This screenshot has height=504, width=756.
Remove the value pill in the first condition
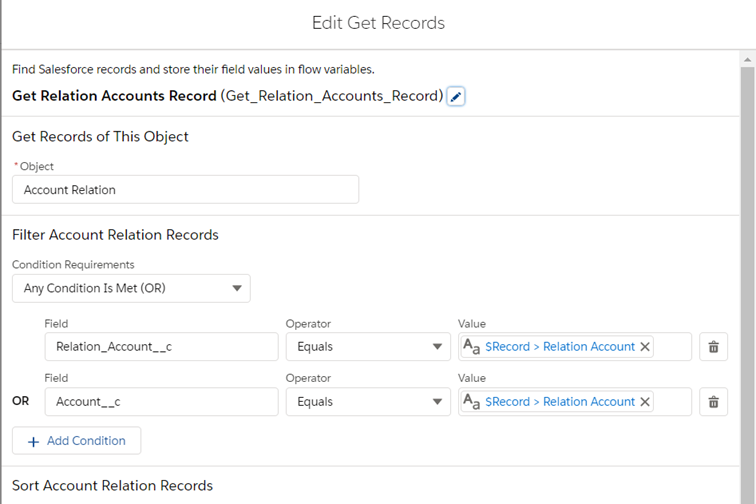(x=645, y=347)
